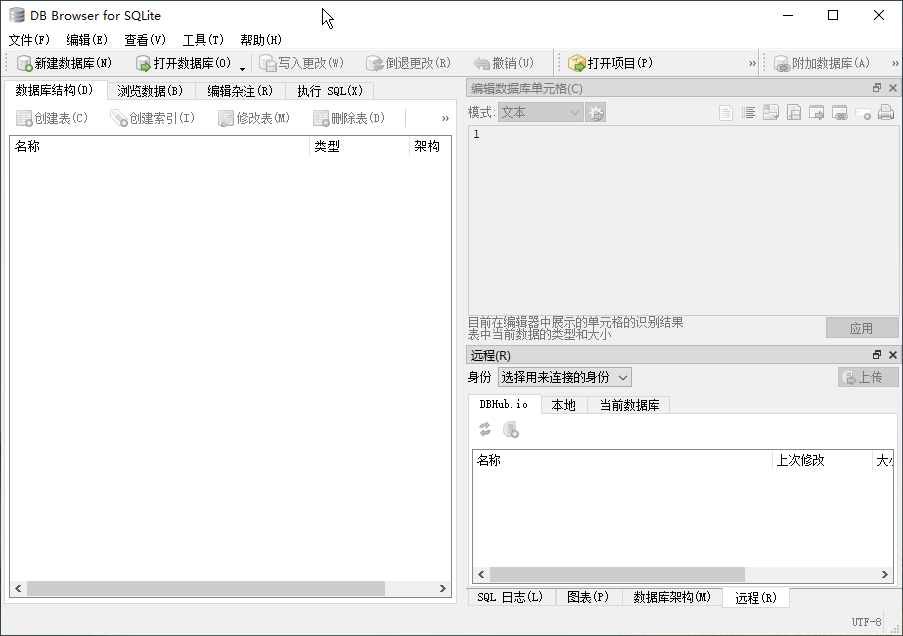Click Modify Table (修改表) button
The height and width of the screenshot is (636, 903).
254,118
